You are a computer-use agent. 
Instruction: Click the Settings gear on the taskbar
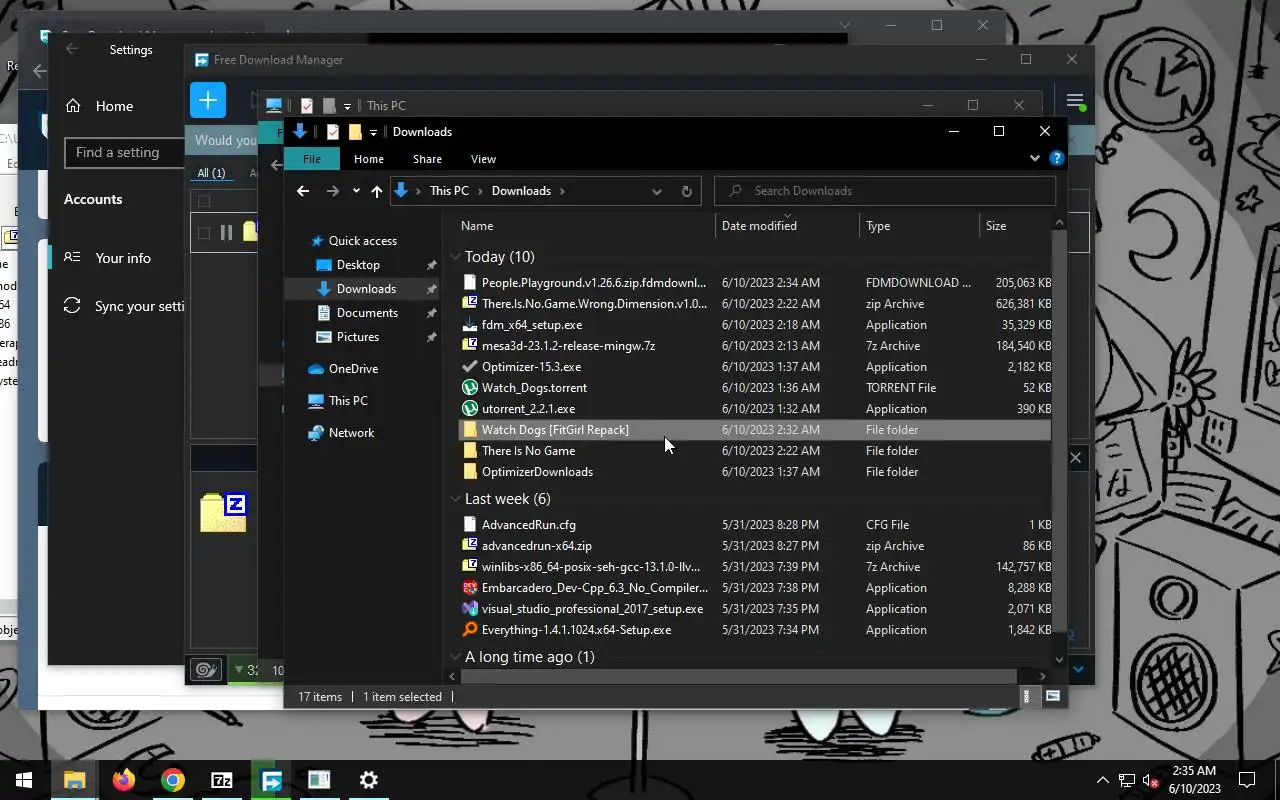[x=369, y=780]
